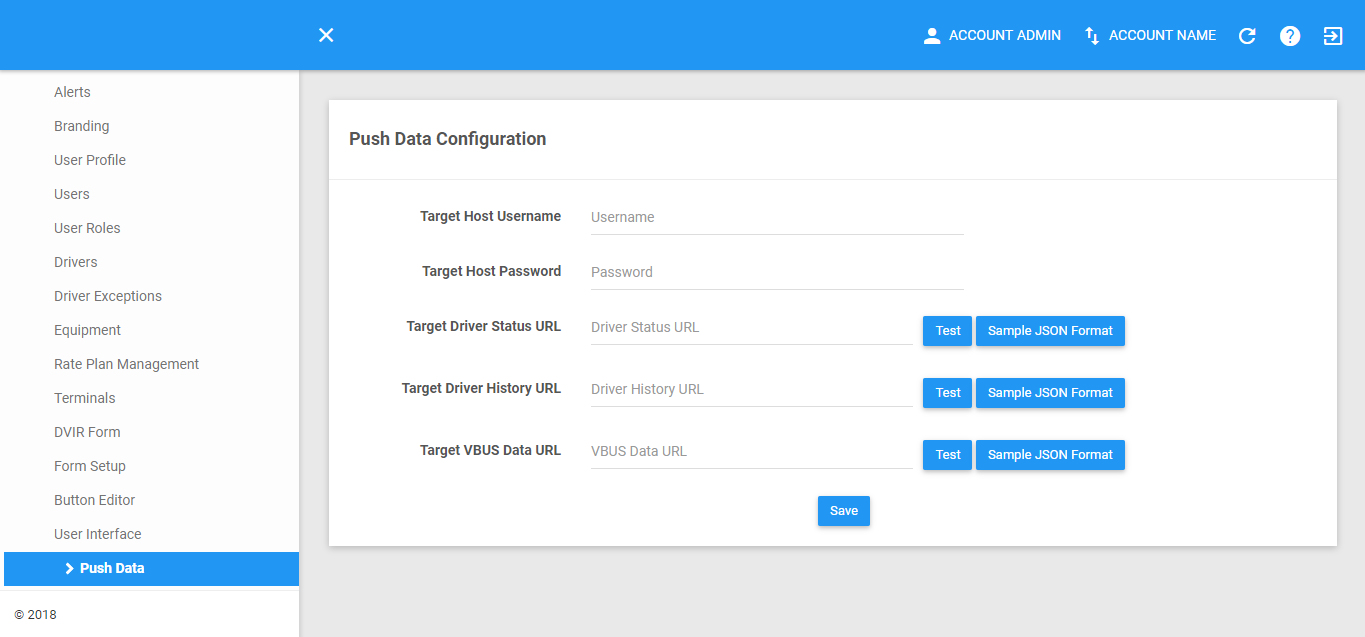Viewport: 1365px width, 637px height.
Task: Open the Alerts menu item
Action: click(72, 92)
